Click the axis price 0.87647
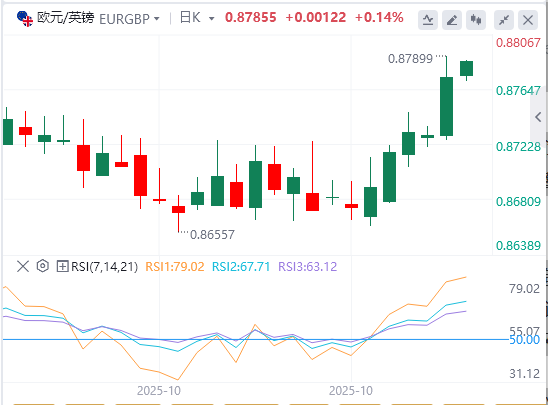 518,91
